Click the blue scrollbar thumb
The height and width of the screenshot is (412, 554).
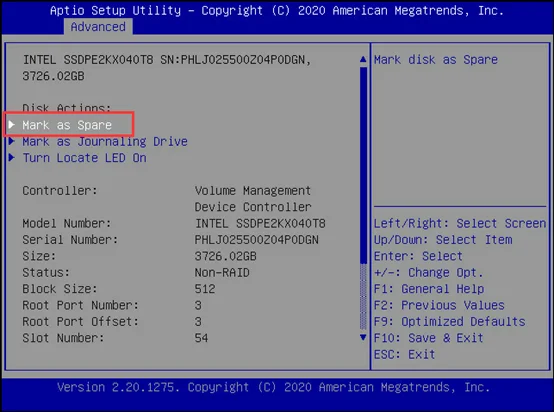pyautogui.click(x=363, y=165)
